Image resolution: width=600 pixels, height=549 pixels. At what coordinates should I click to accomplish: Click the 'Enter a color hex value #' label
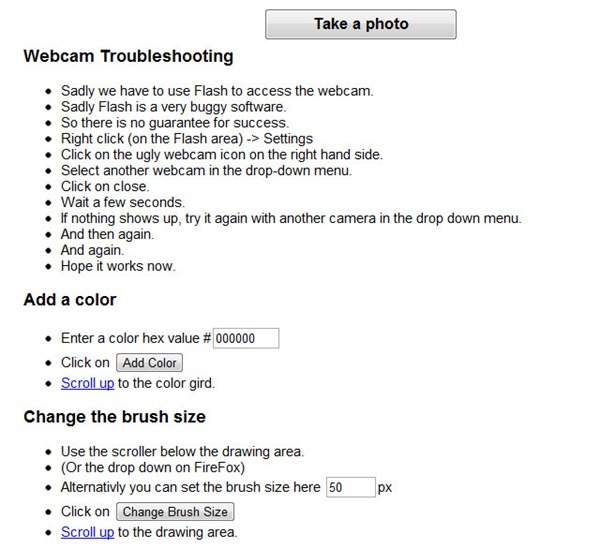point(136,339)
